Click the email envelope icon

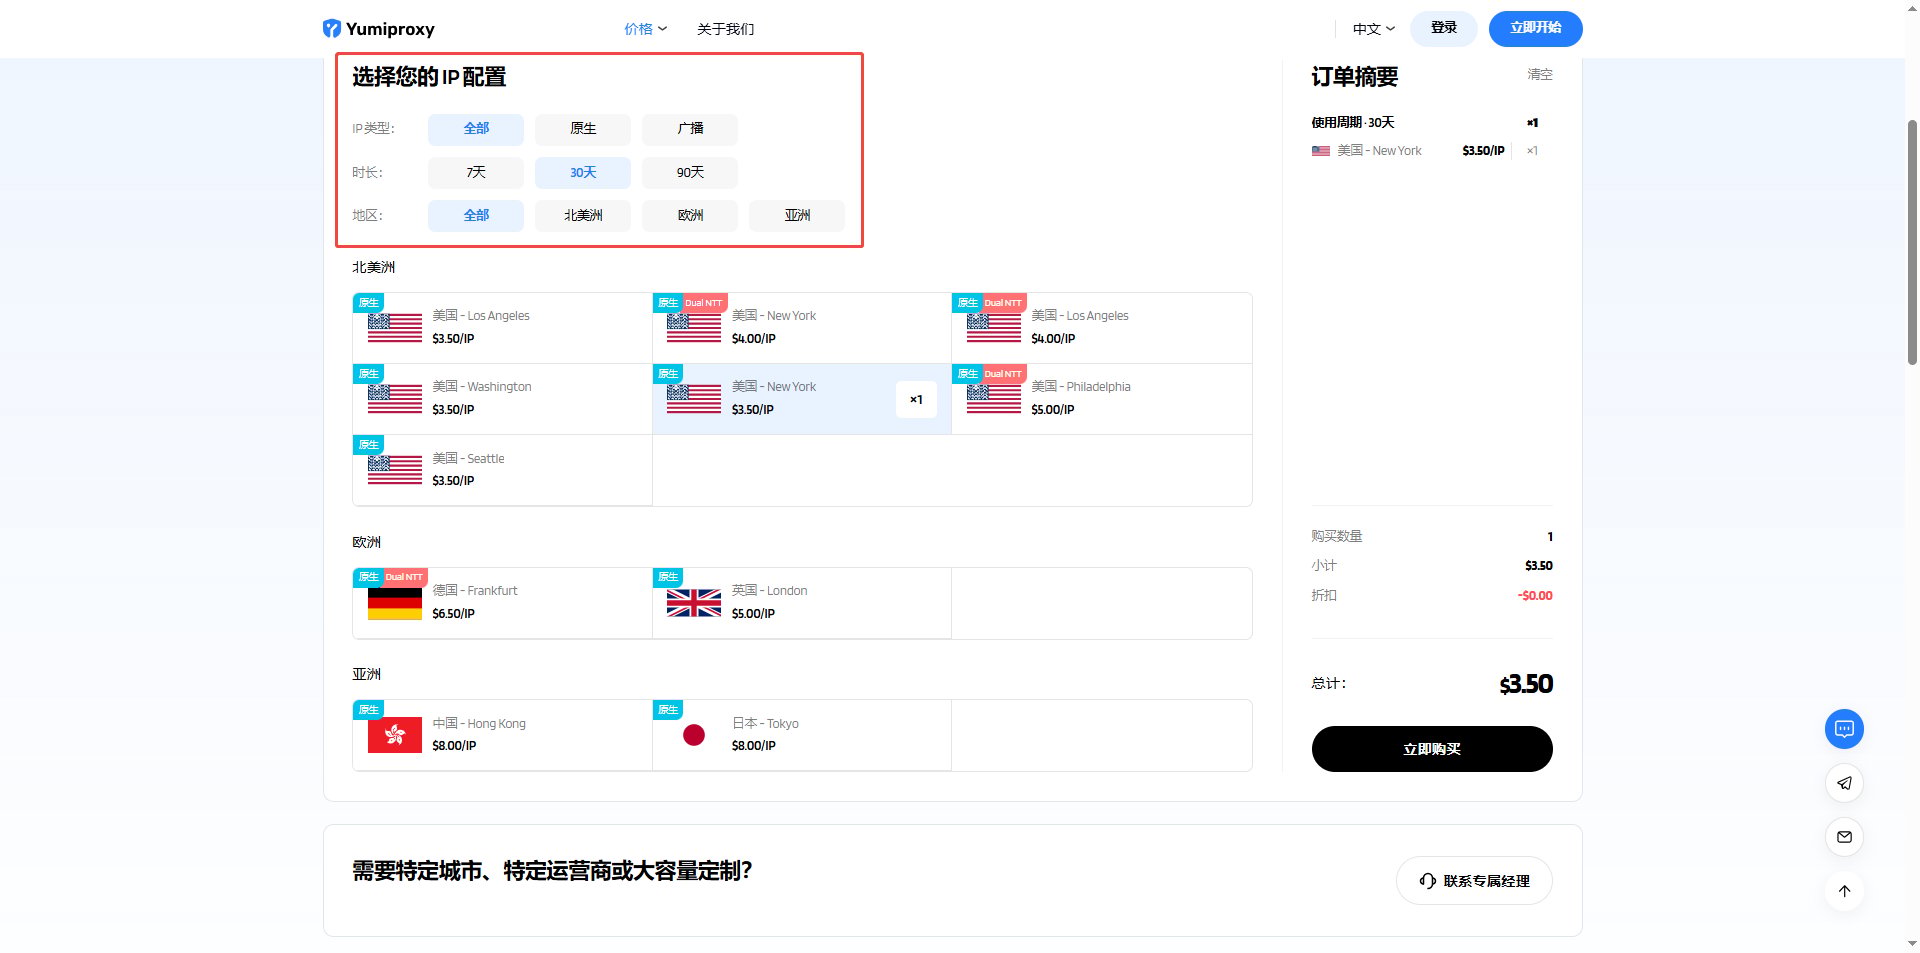(1844, 837)
